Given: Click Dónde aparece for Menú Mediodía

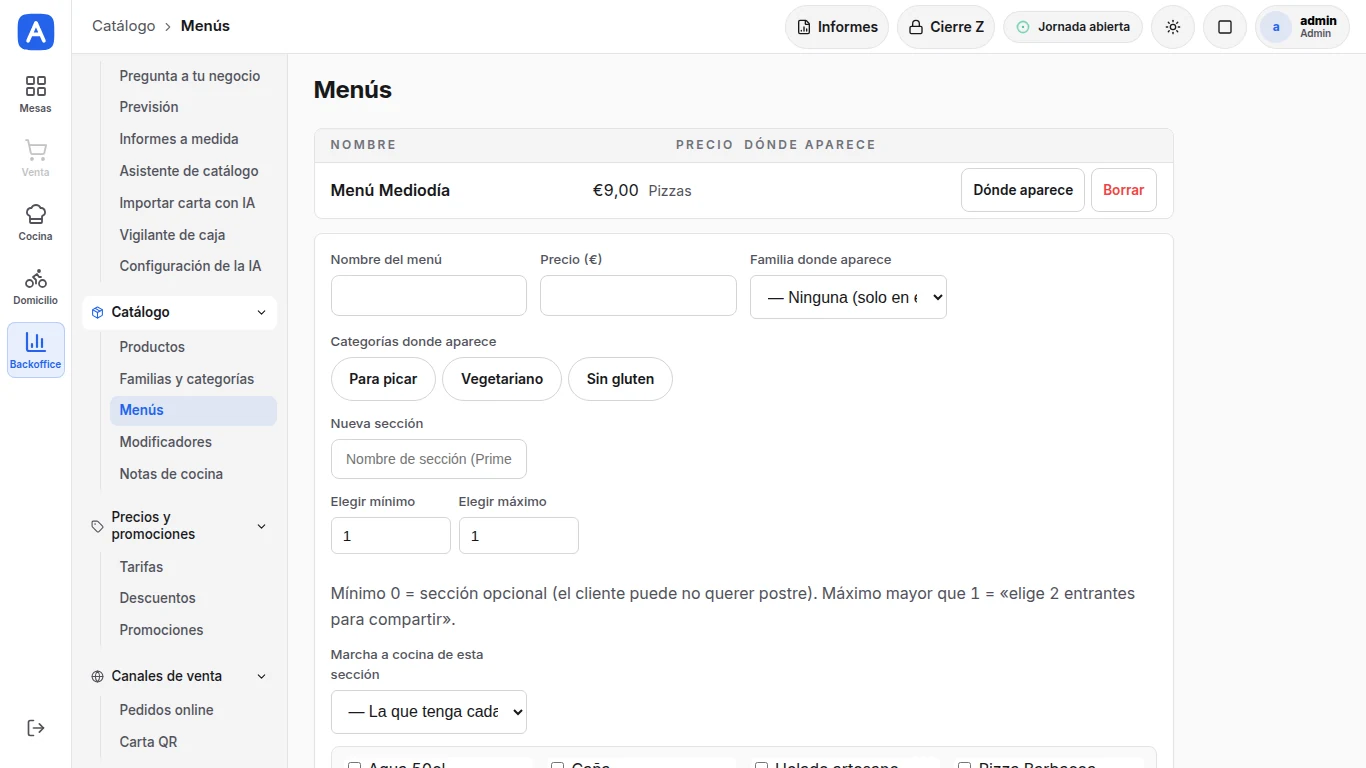Looking at the screenshot, I should [x=1023, y=190].
